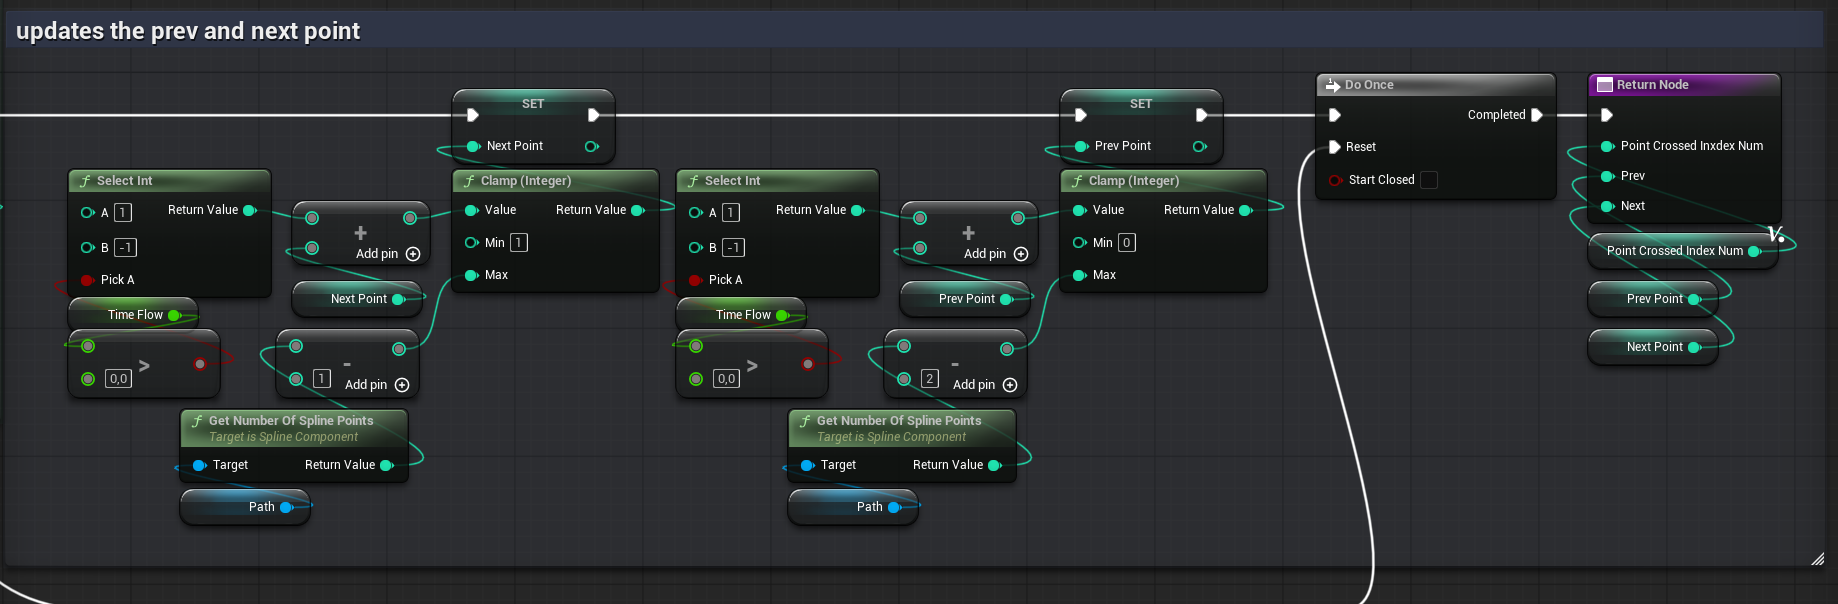
Task: Click the Reset exec pin on Do Once
Action: 1334,147
